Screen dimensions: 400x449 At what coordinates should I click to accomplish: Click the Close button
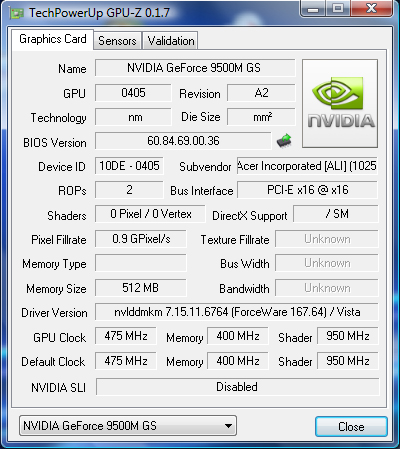[x=351, y=426]
